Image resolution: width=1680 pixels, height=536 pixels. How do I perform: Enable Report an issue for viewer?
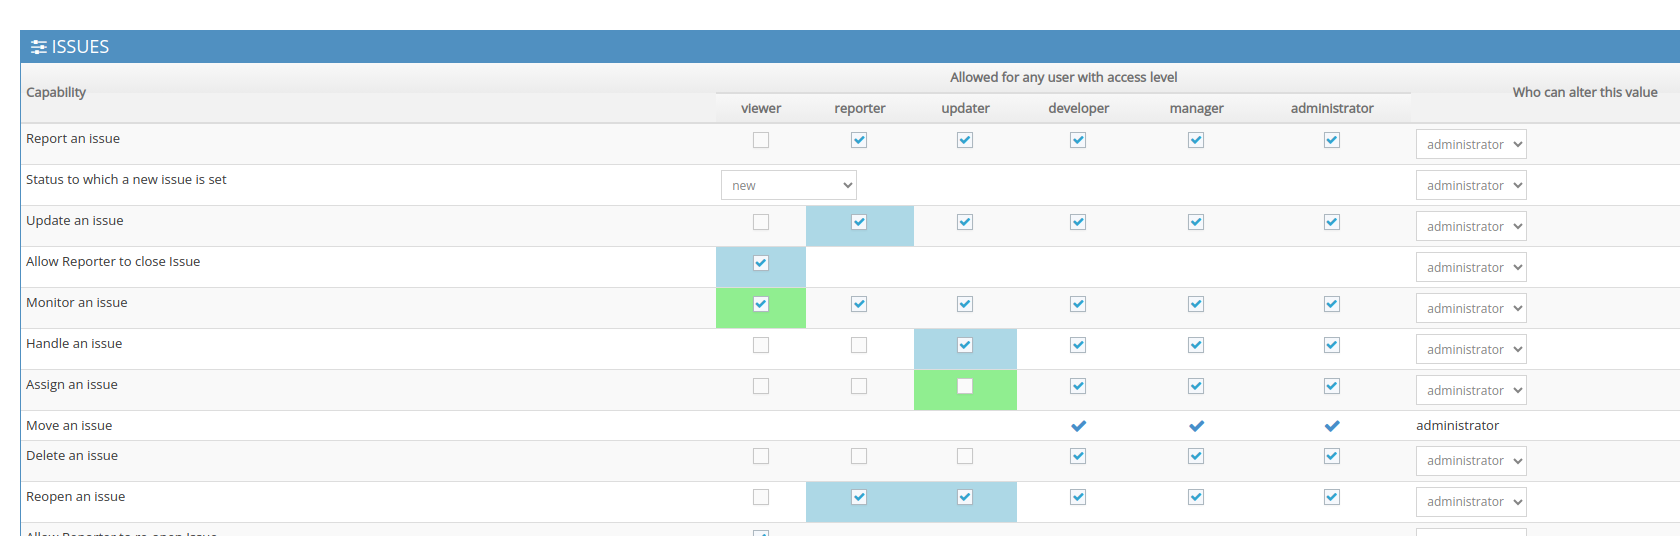(x=761, y=140)
